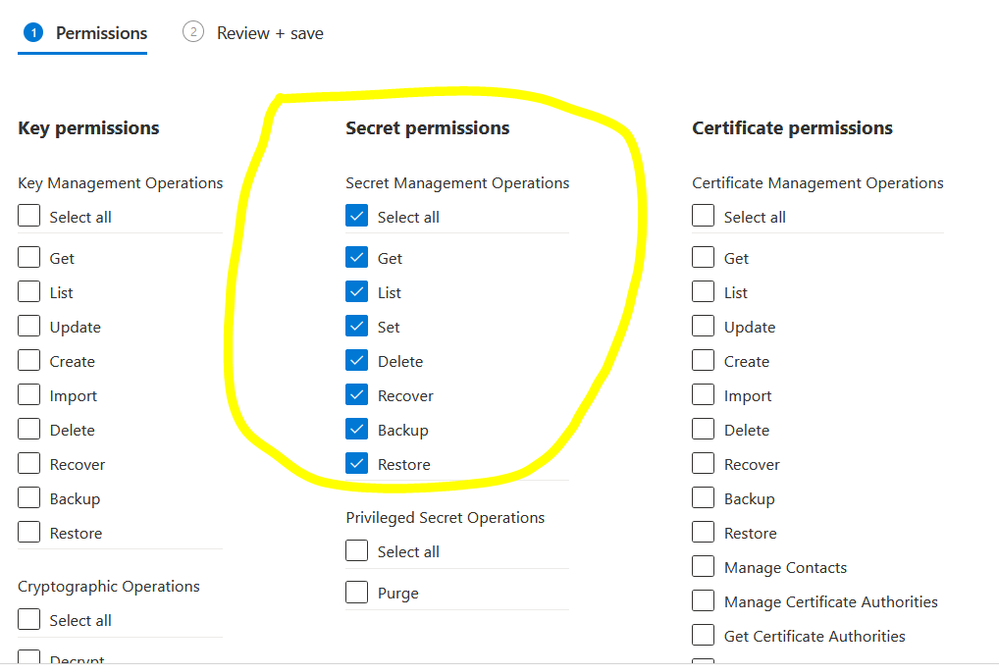This screenshot has height=667, width=999.
Task: Disable the Set secret permission
Action: 357,327
